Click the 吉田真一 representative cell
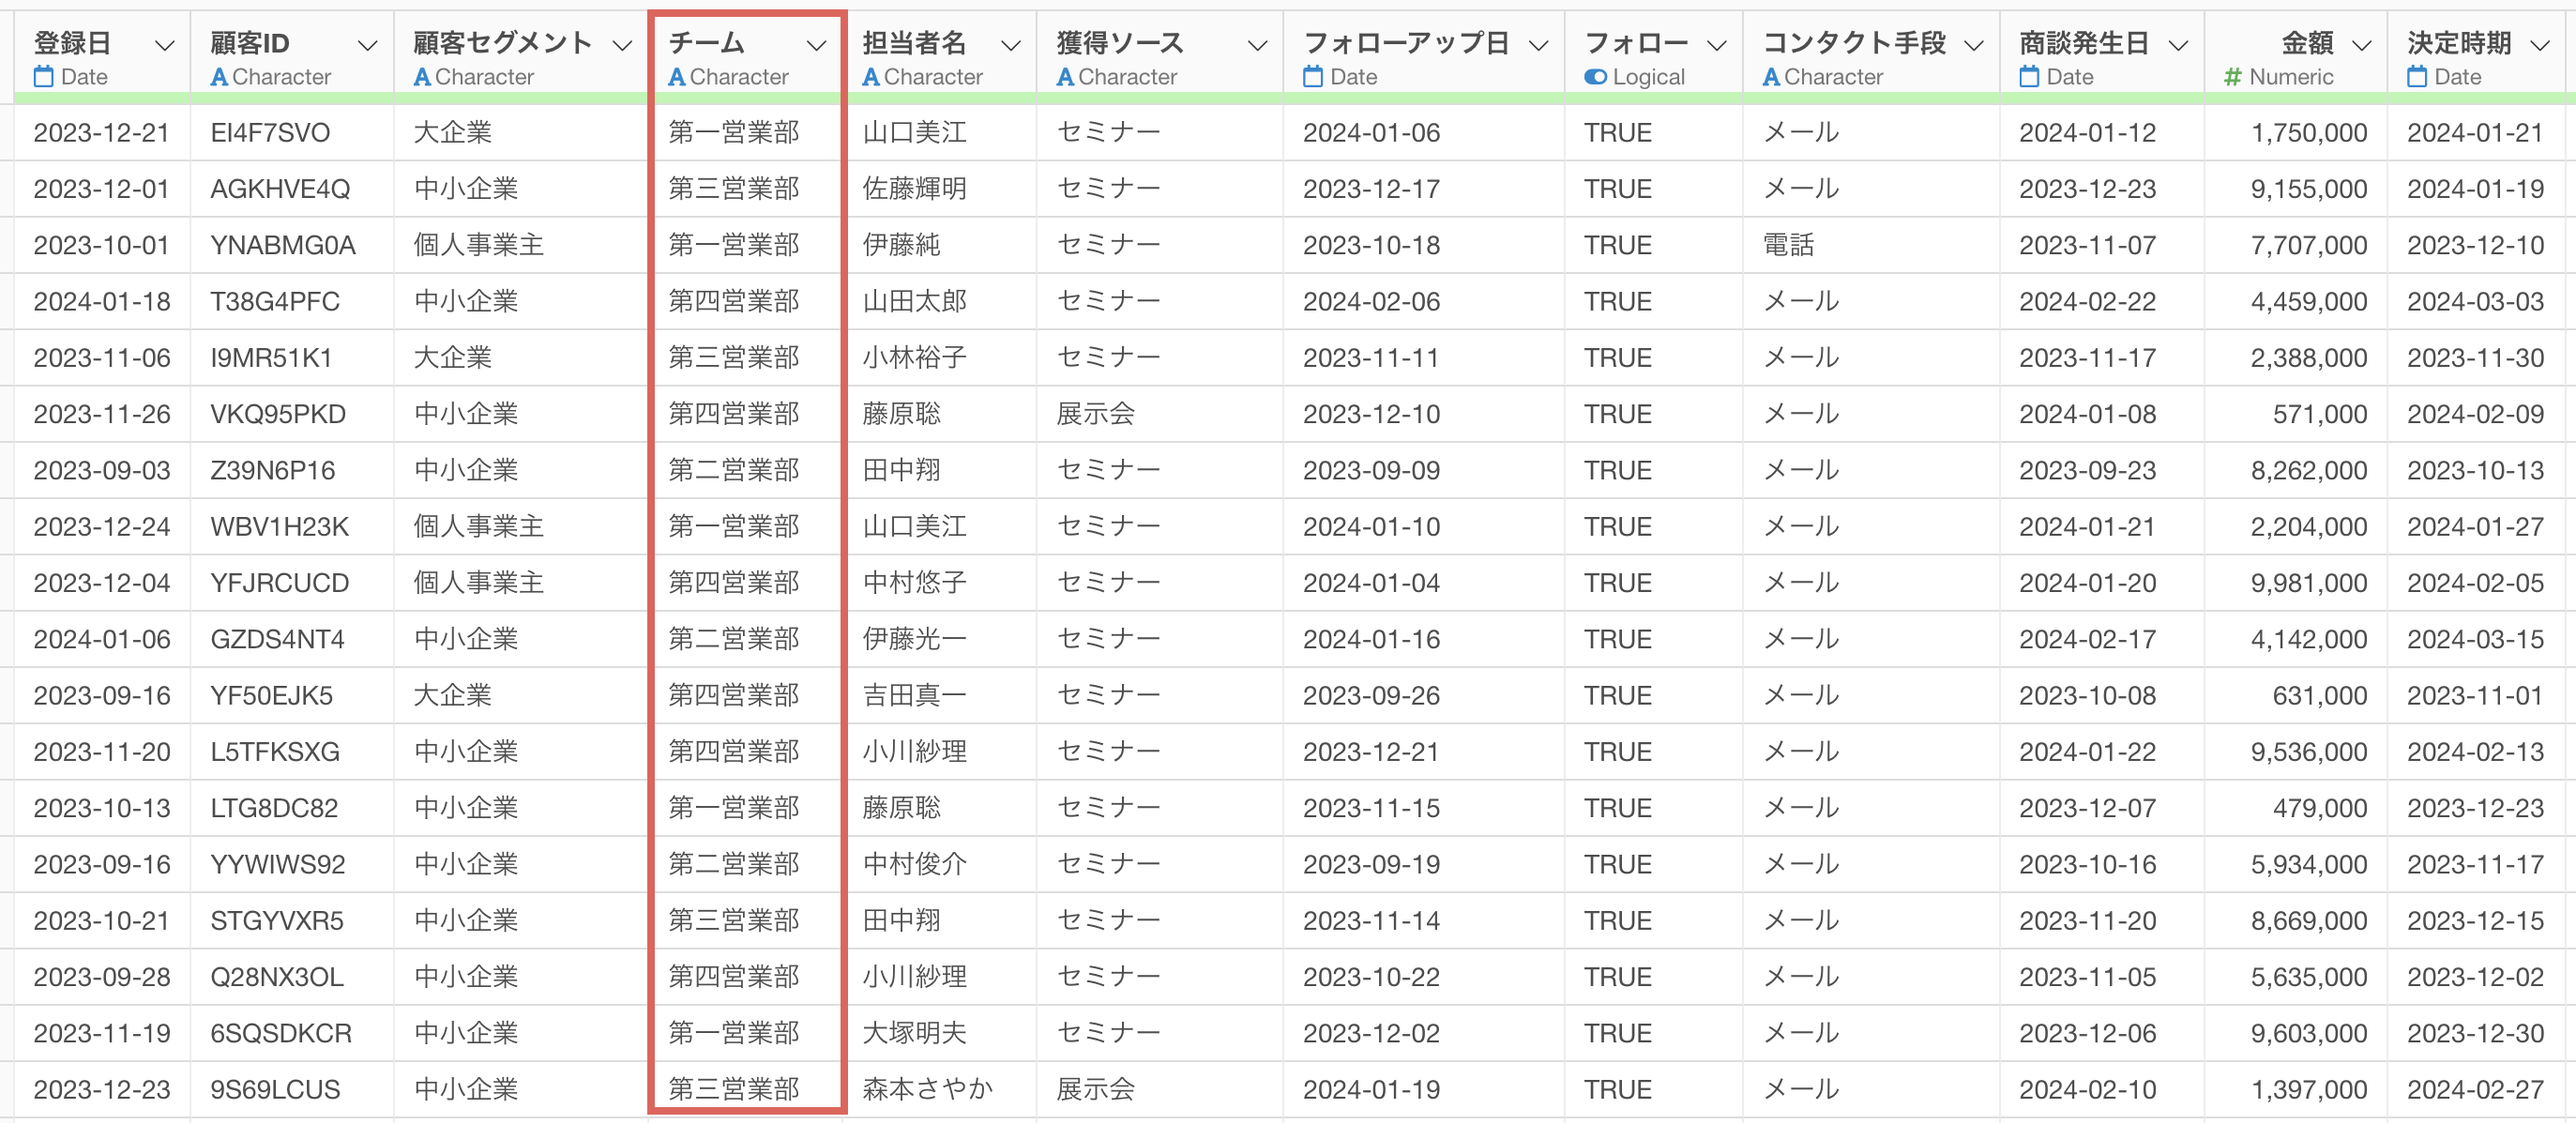 coord(915,695)
